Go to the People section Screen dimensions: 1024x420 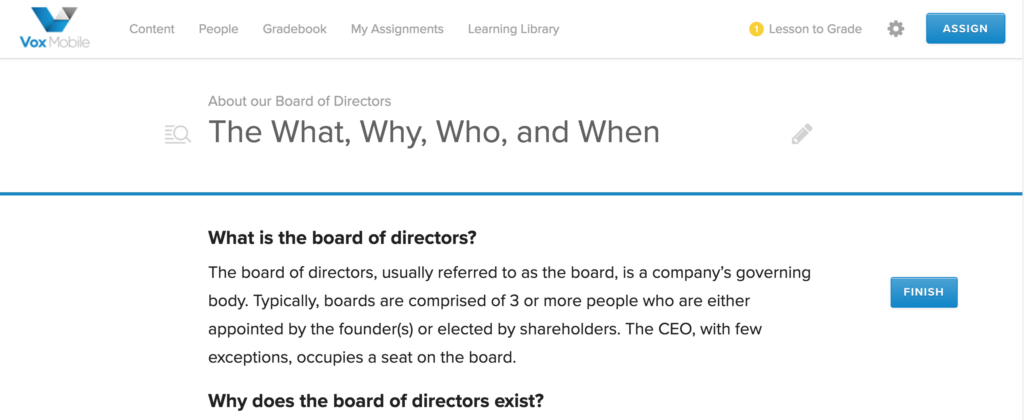218,29
